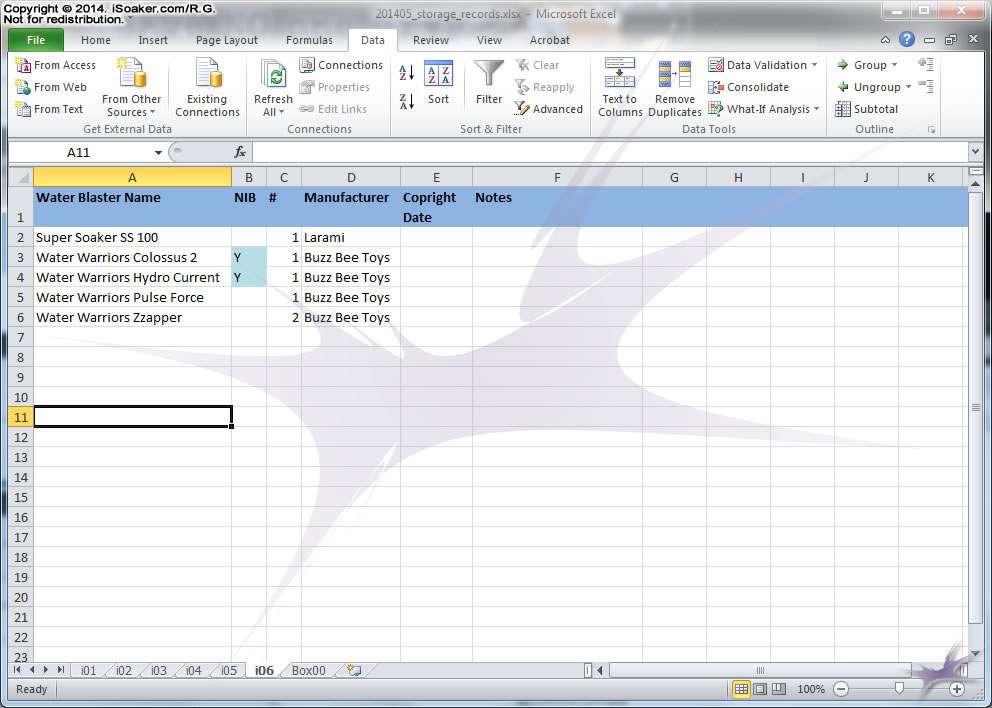Launch Text to Columns wizard

(x=620, y=88)
